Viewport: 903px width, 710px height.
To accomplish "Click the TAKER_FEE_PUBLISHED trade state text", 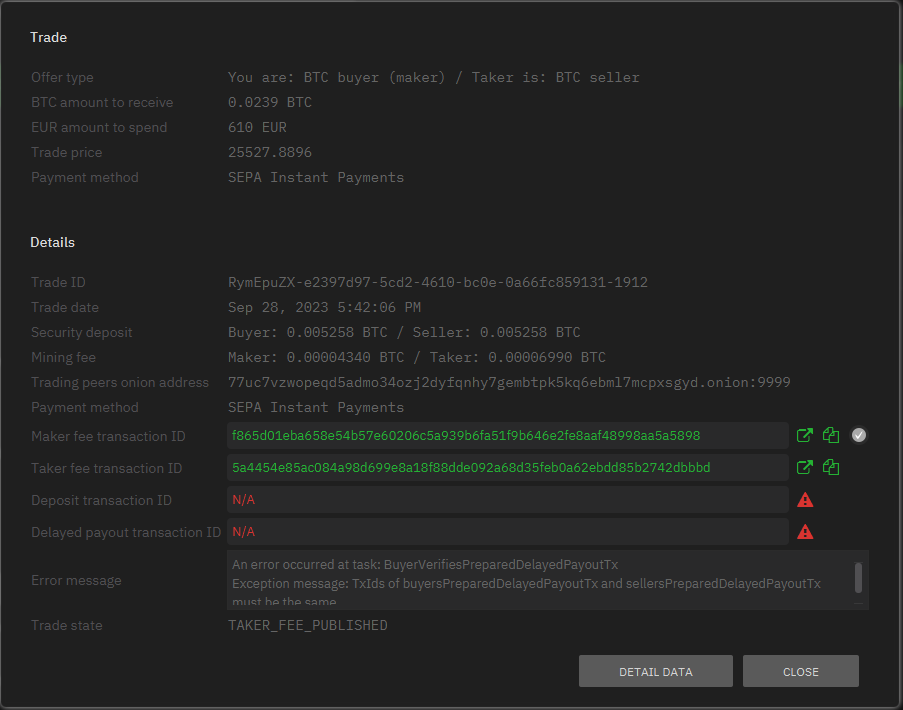I will tap(308, 625).
